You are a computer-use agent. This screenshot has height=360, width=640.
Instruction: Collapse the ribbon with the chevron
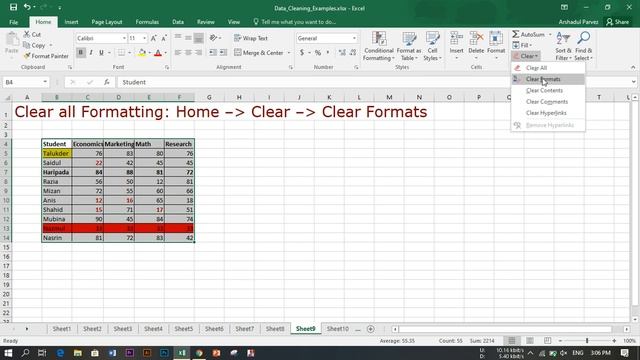(633, 67)
